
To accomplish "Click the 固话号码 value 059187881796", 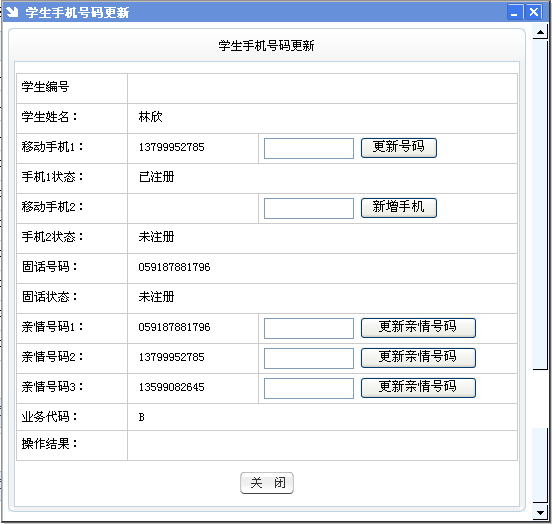I will click(174, 267).
